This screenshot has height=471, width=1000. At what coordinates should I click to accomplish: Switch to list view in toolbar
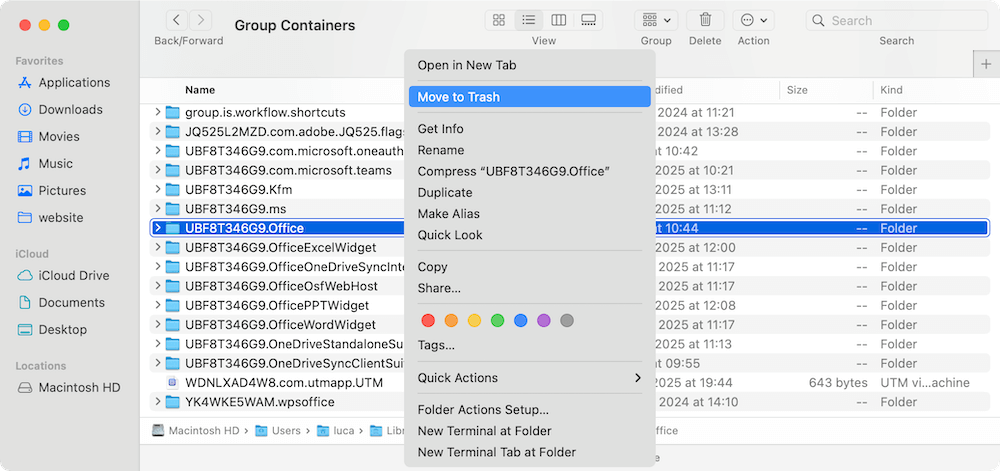[x=528, y=20]
